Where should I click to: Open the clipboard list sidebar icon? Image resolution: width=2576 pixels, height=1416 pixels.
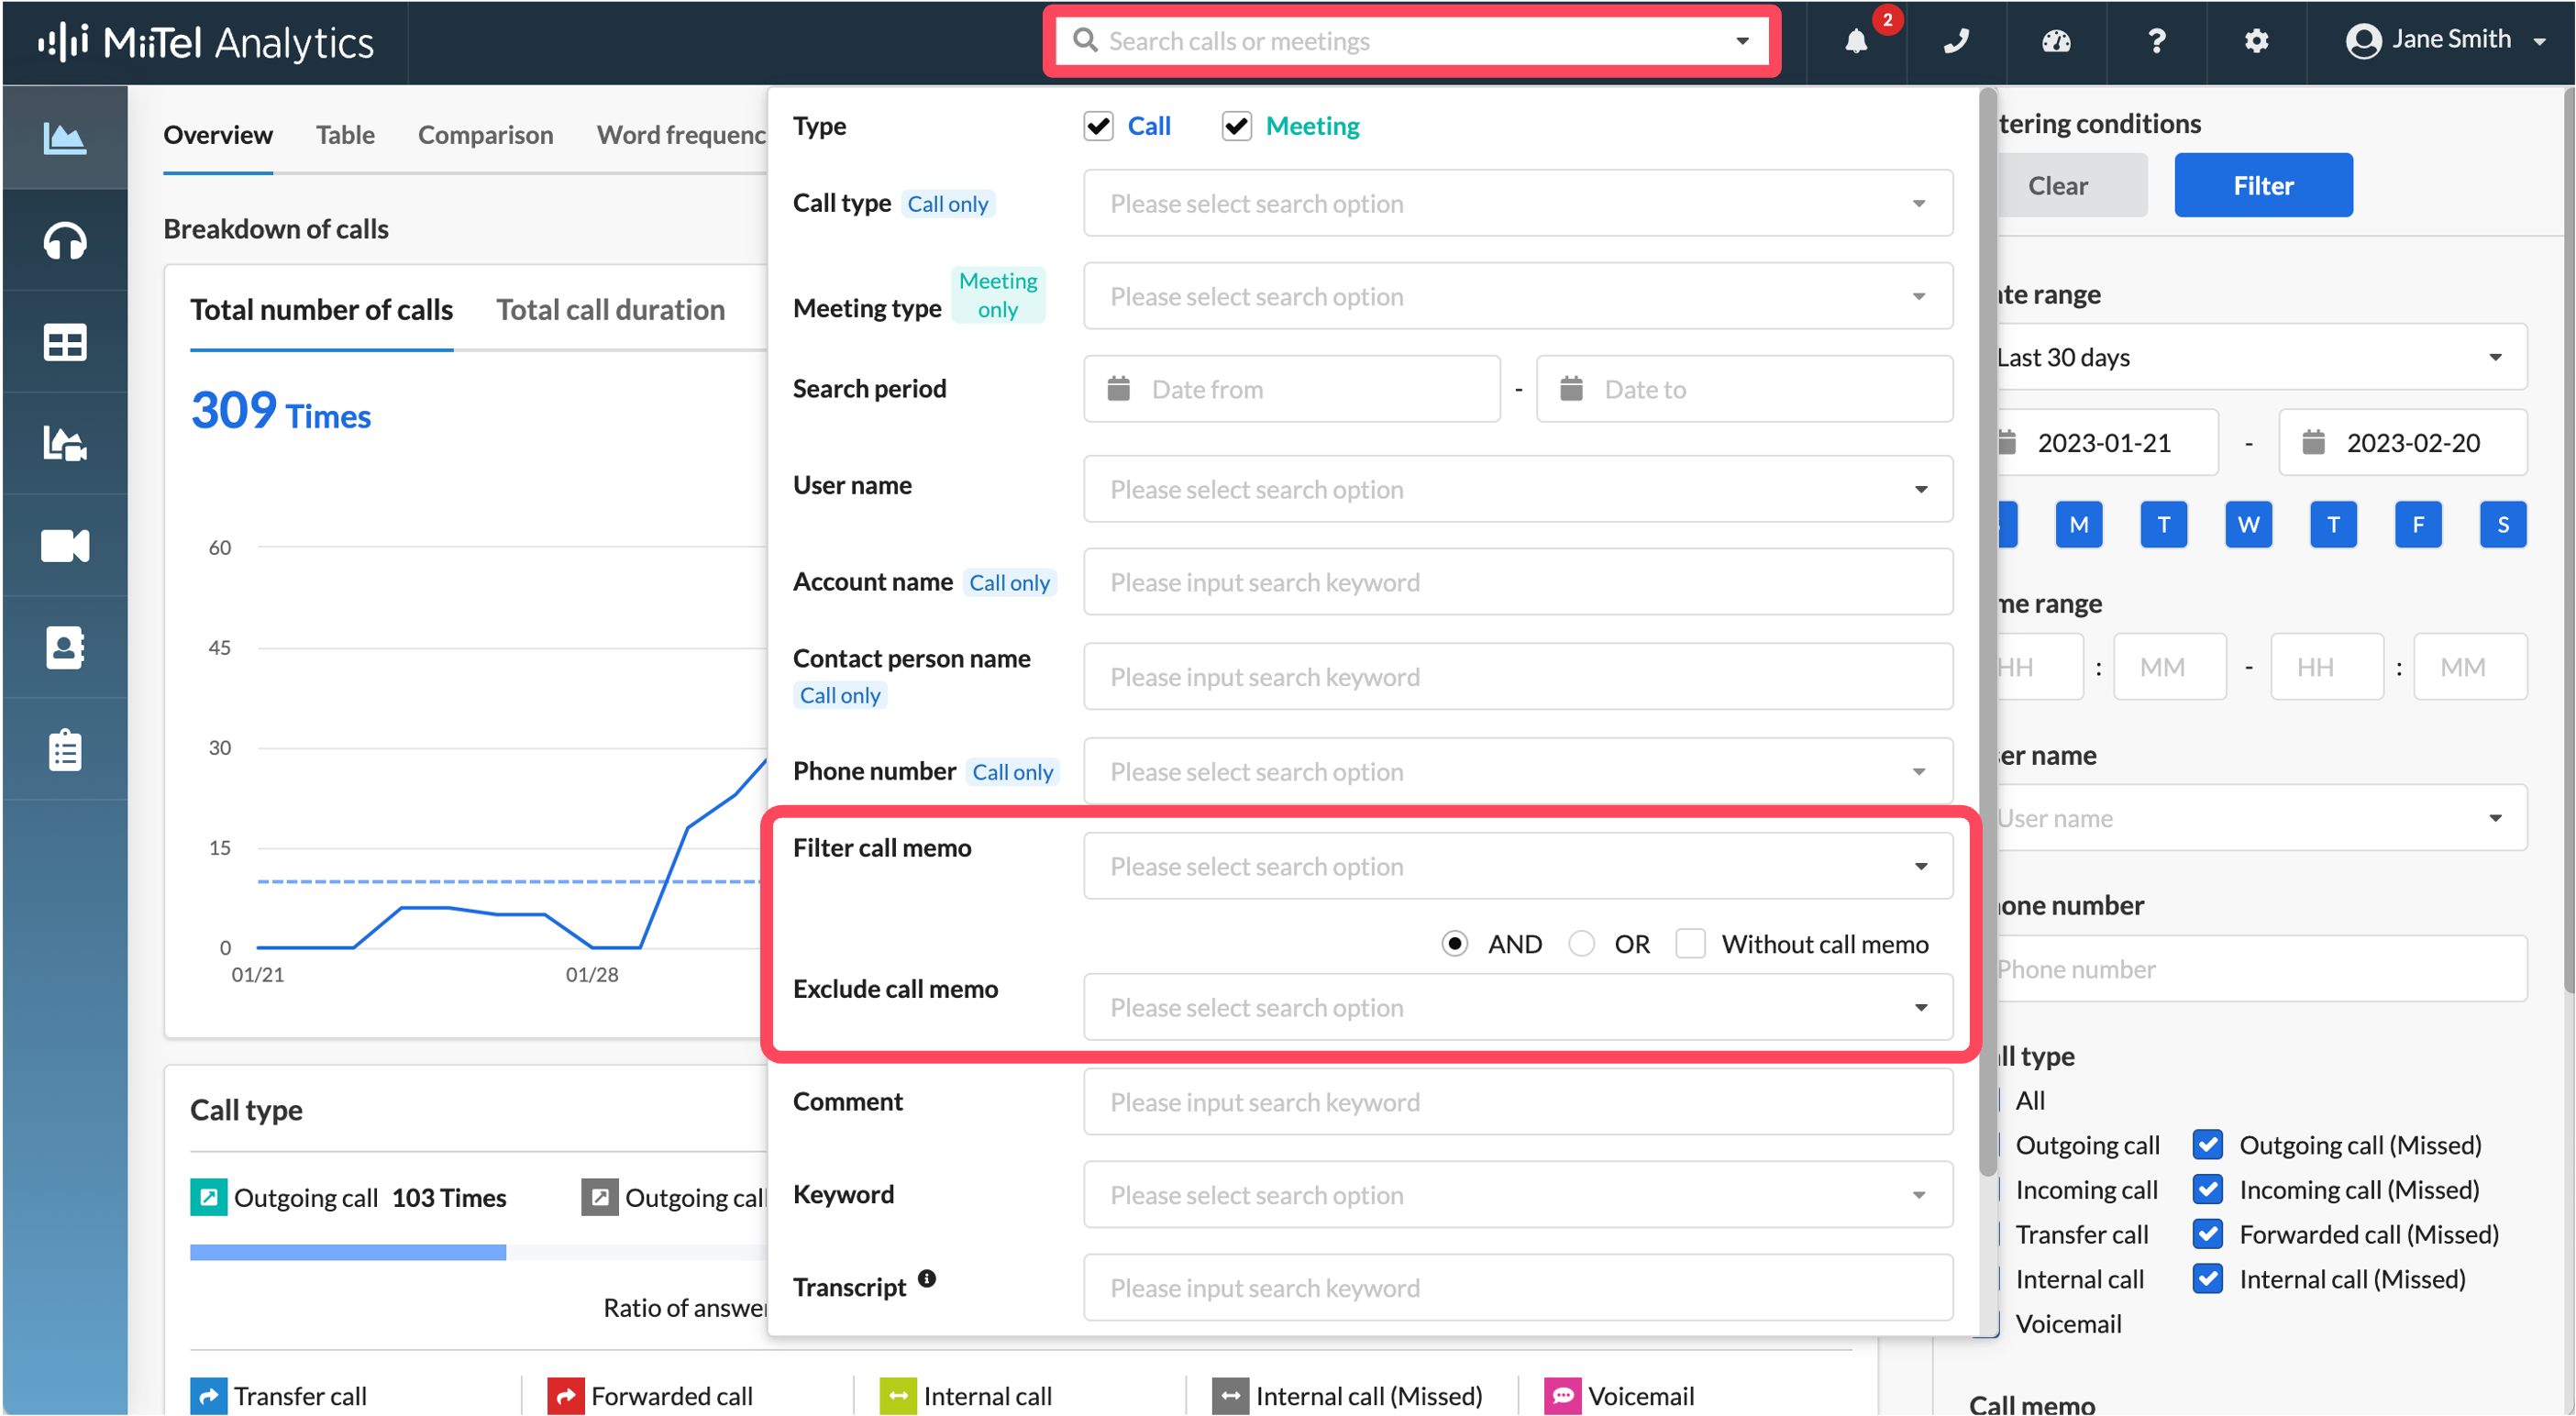65,750
